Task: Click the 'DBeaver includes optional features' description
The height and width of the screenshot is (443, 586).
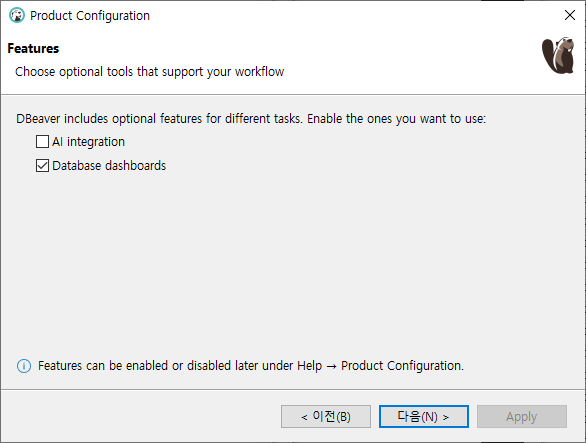Action: 251,119
